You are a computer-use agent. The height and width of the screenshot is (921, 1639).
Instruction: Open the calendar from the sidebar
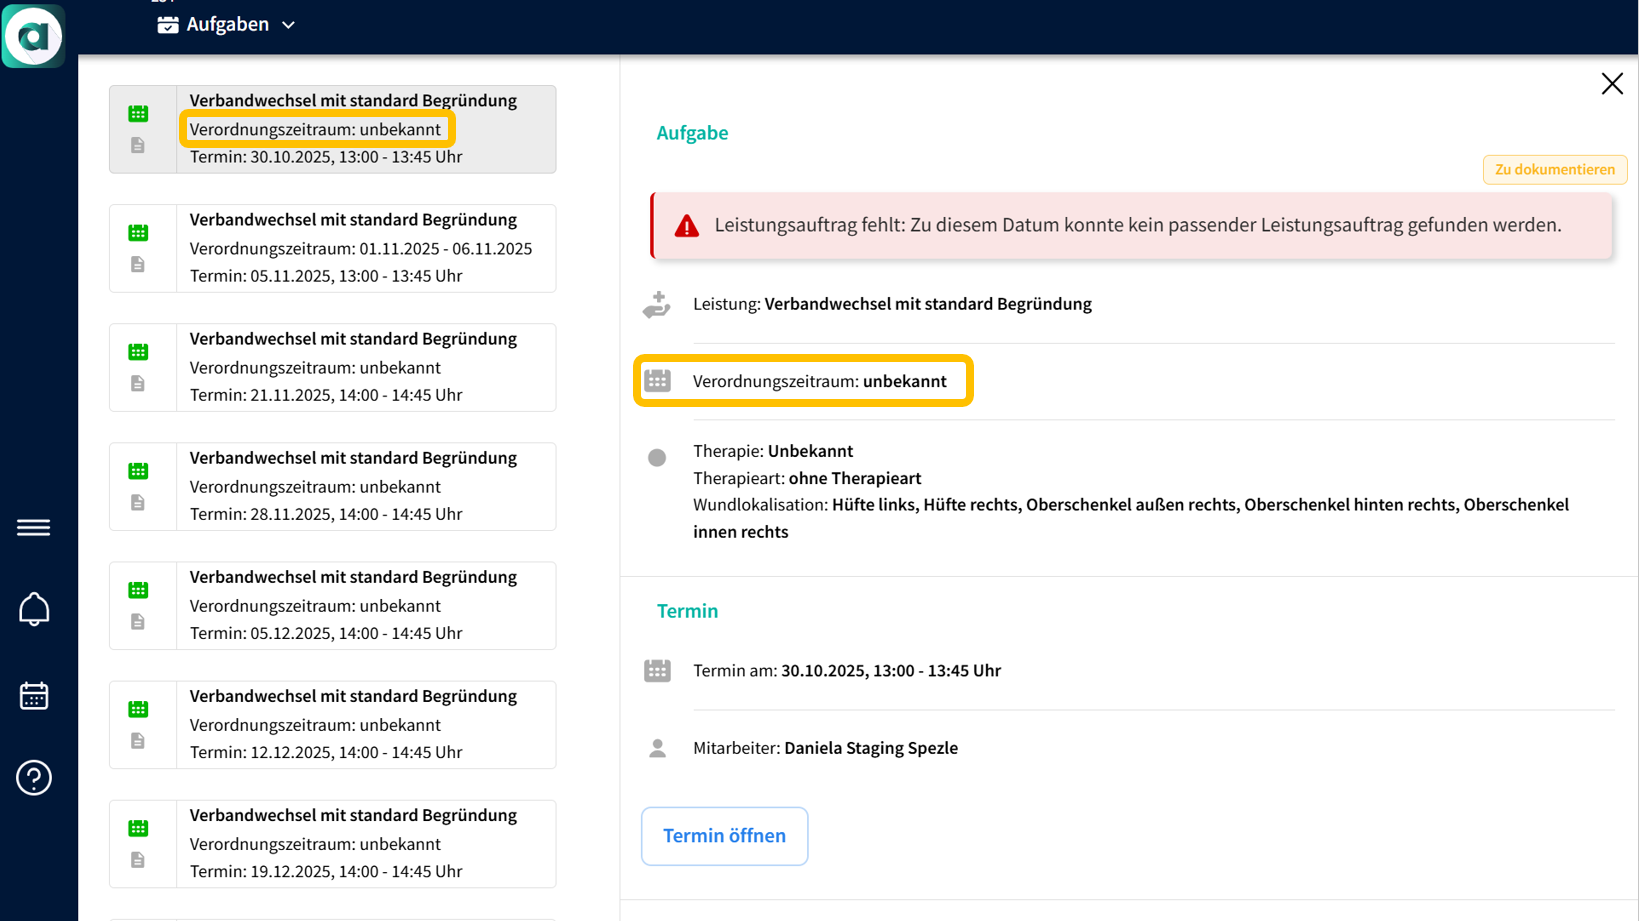pyautogui.click(x=34, y=695)
